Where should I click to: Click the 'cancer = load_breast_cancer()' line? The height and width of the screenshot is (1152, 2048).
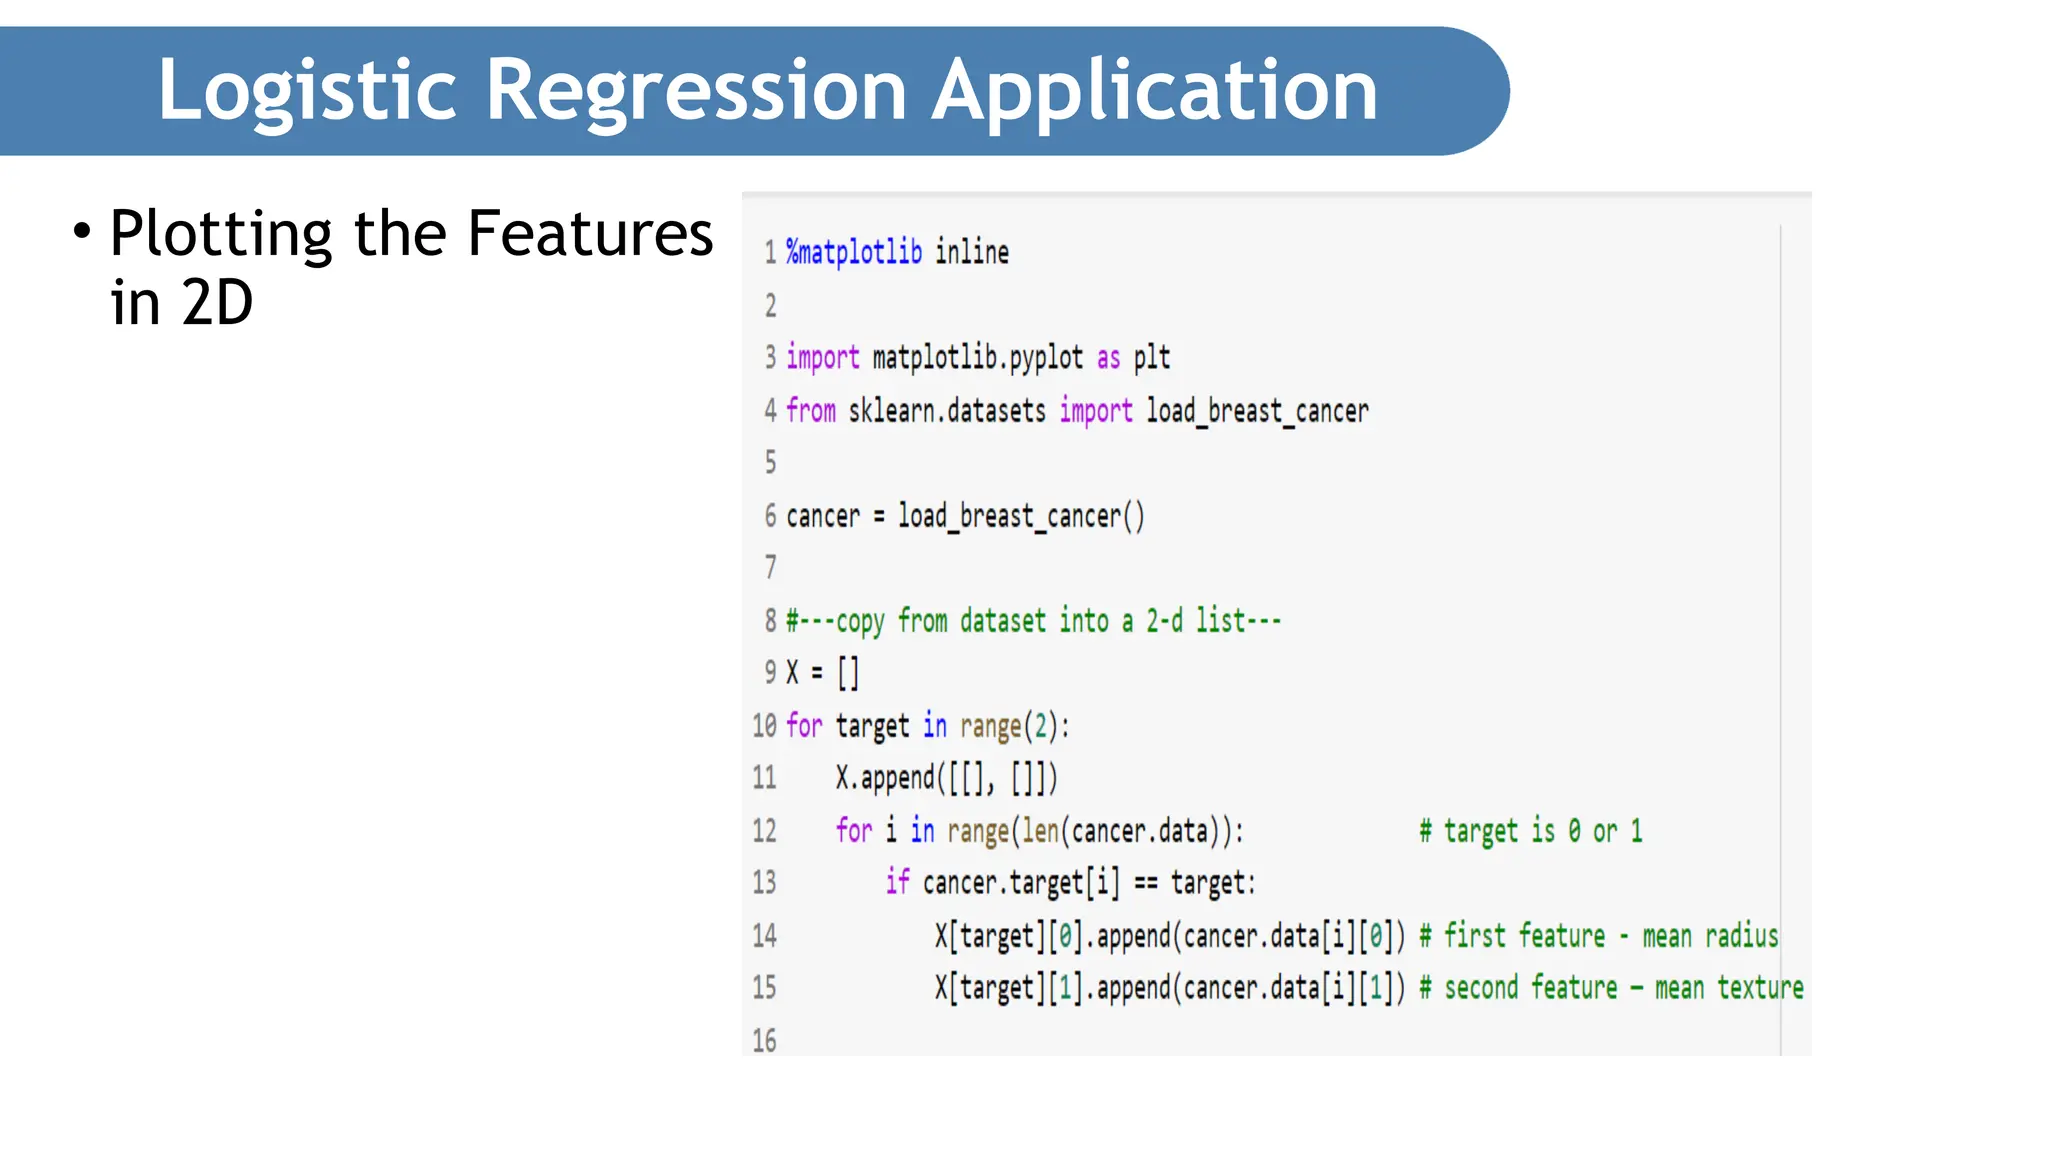[965, 516]
